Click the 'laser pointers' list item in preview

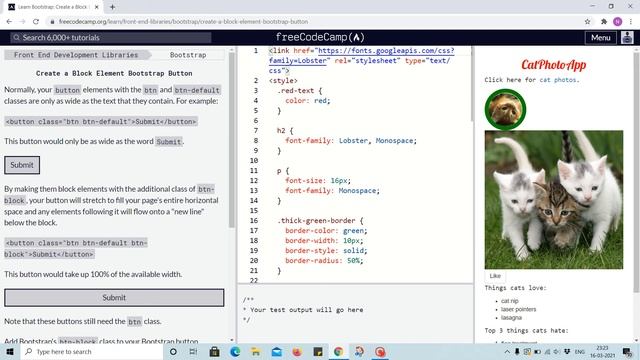click(x=518, y=309)
